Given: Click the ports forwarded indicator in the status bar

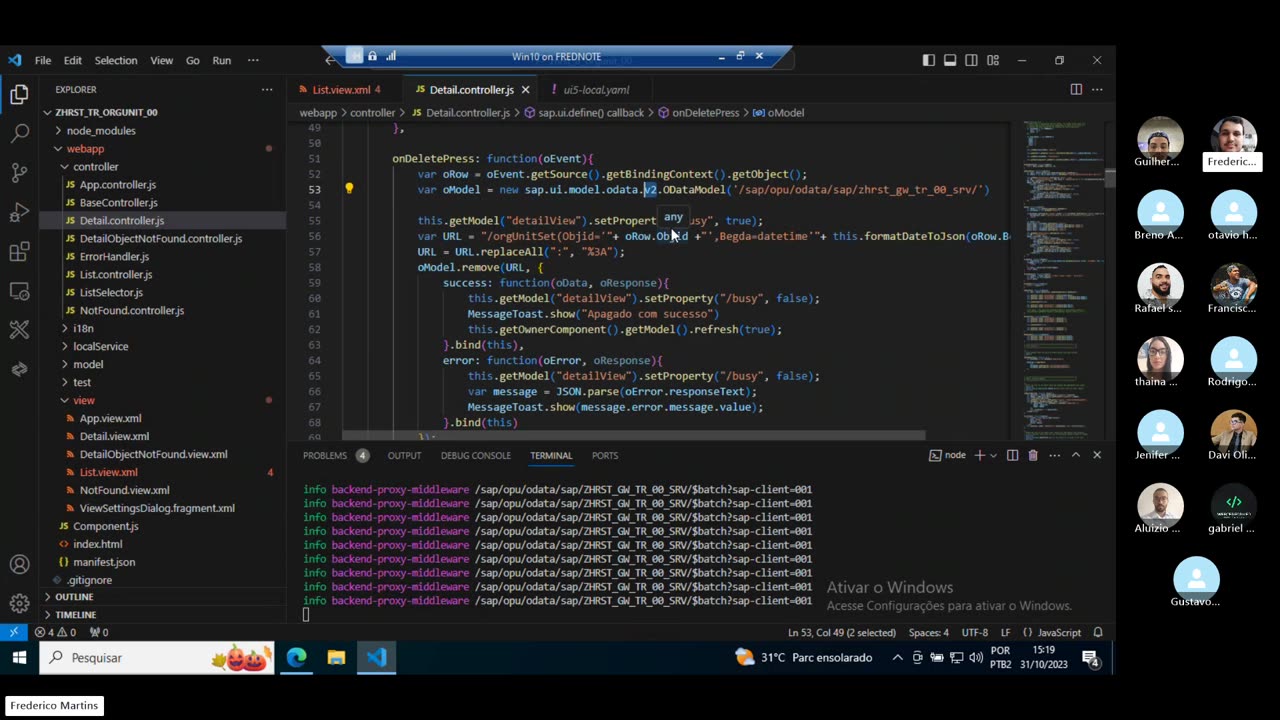Looking at the screenshot, I should pyautogui.click(x=99, y=632).
